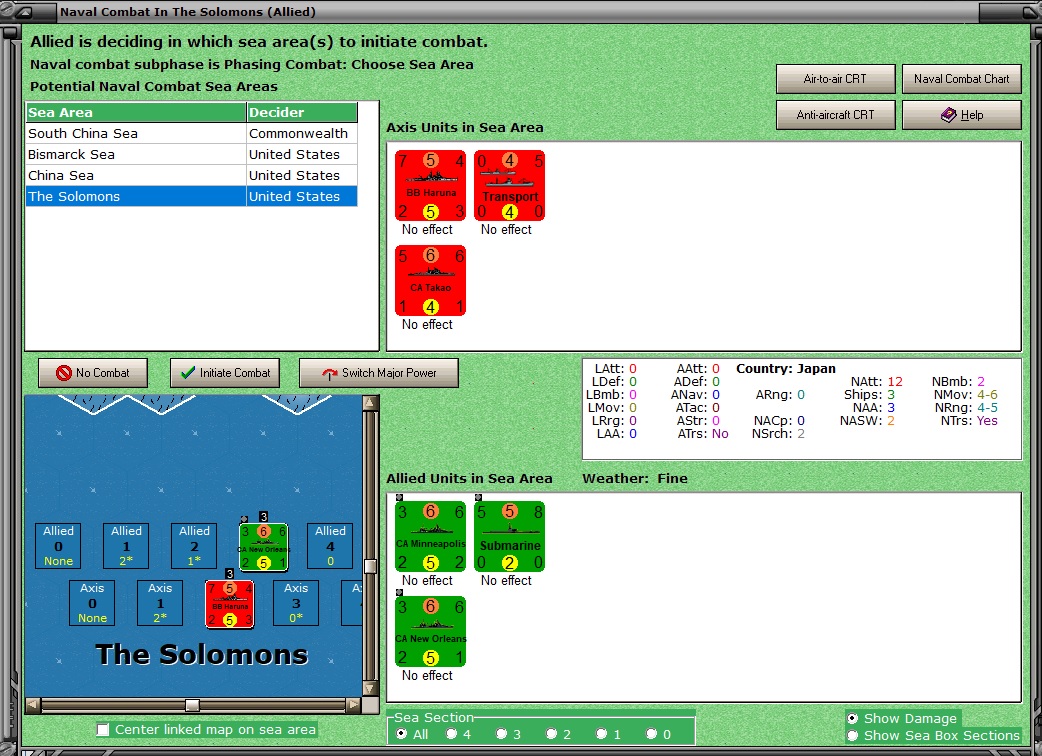Click map vertical scrollbar down arrow
The image size is (1042, 756).
coord(371,688)
